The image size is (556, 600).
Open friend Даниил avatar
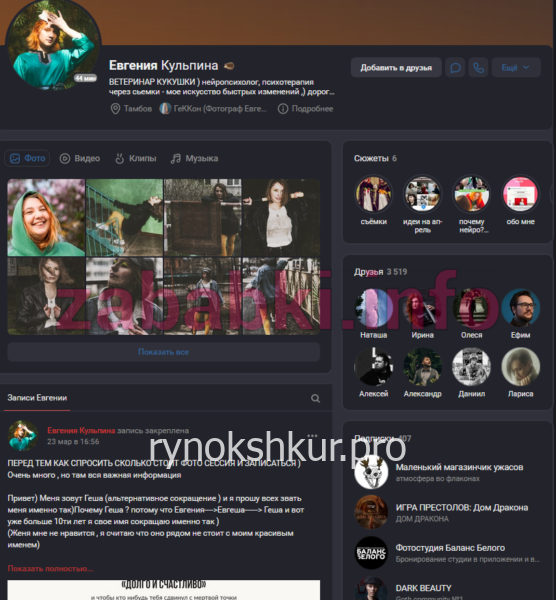[471, 367]
